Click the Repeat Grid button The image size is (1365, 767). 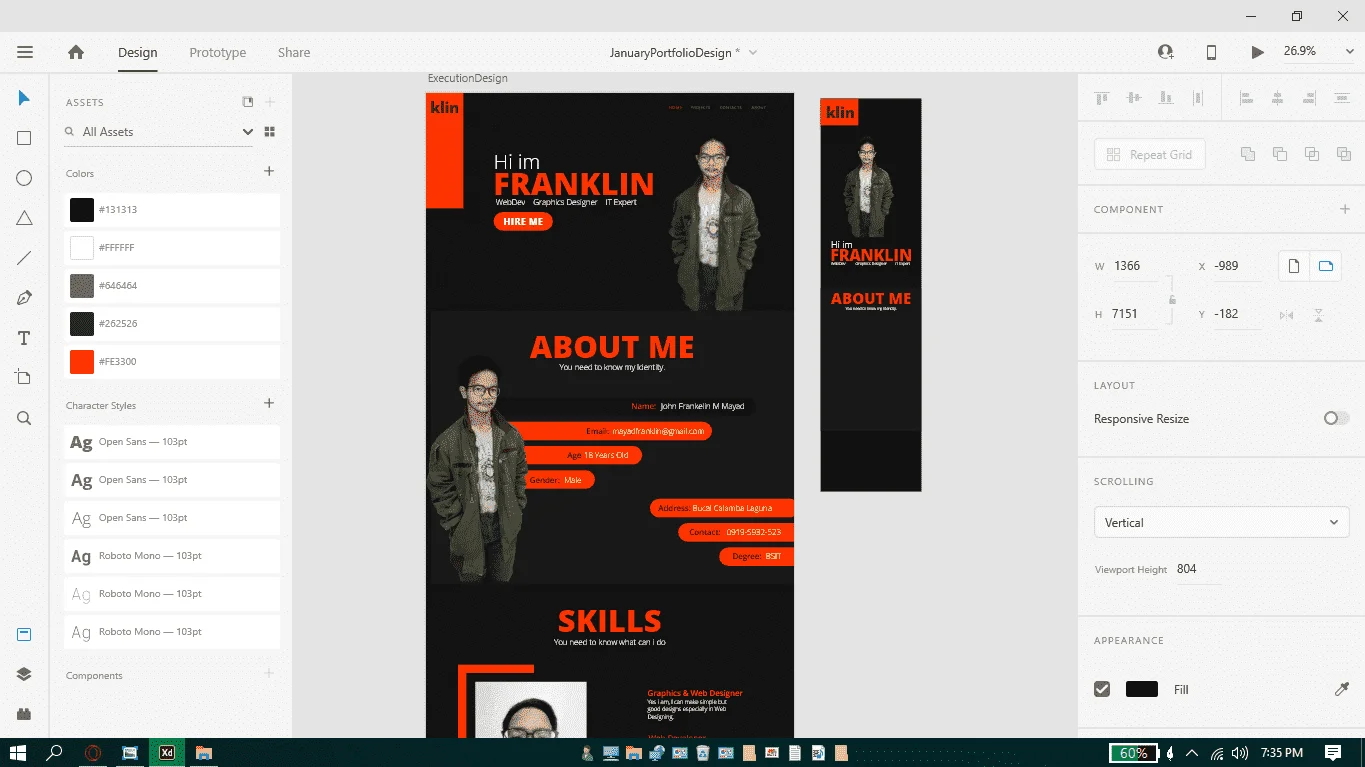(1150, 154)
